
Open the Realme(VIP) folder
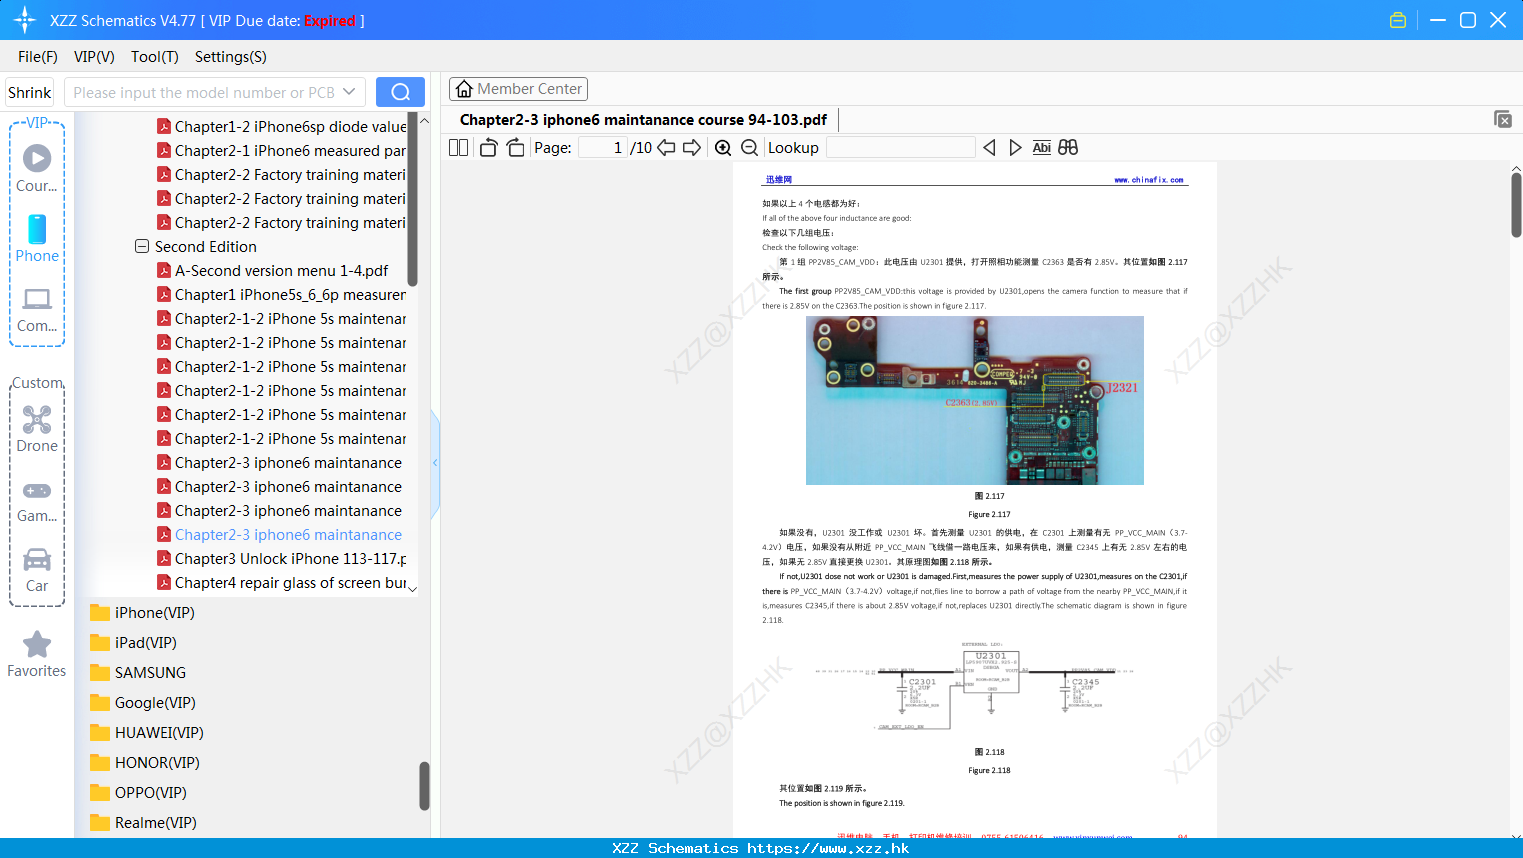143,823
